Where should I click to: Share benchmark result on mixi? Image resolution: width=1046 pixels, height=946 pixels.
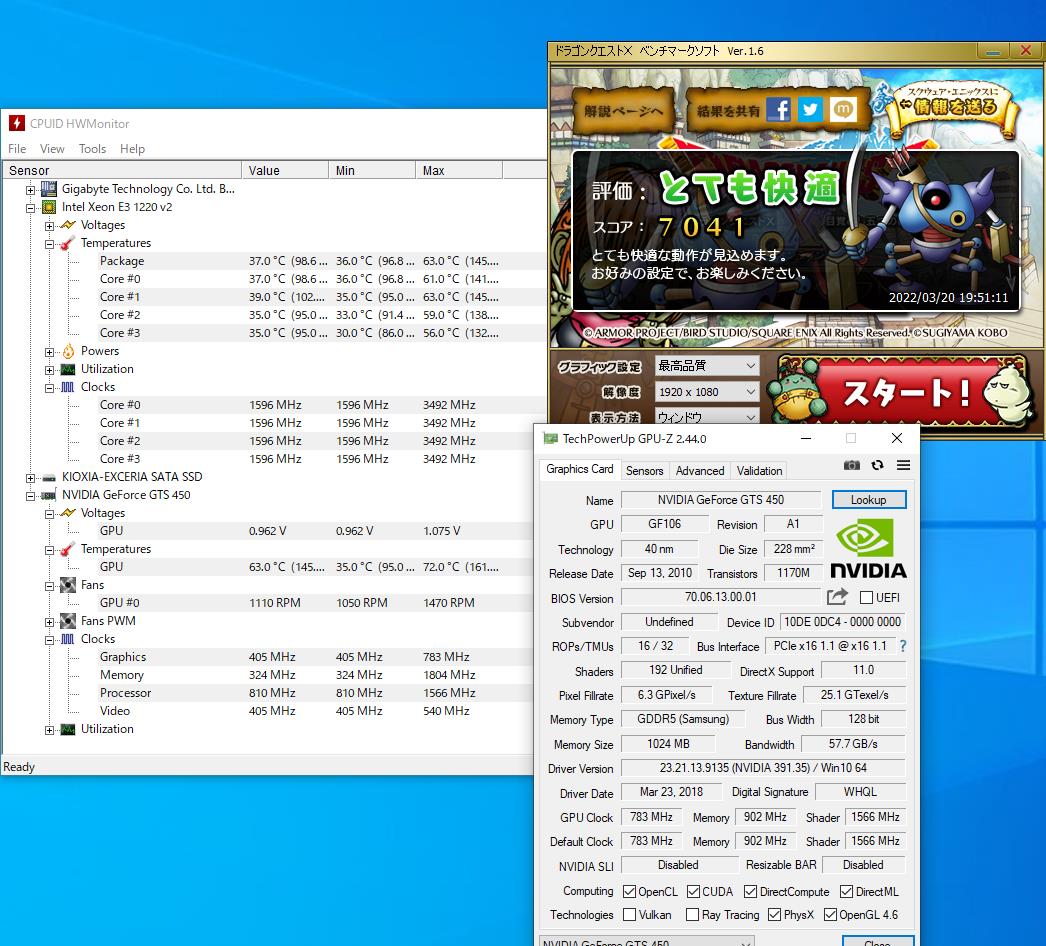(x=843, y=109)
